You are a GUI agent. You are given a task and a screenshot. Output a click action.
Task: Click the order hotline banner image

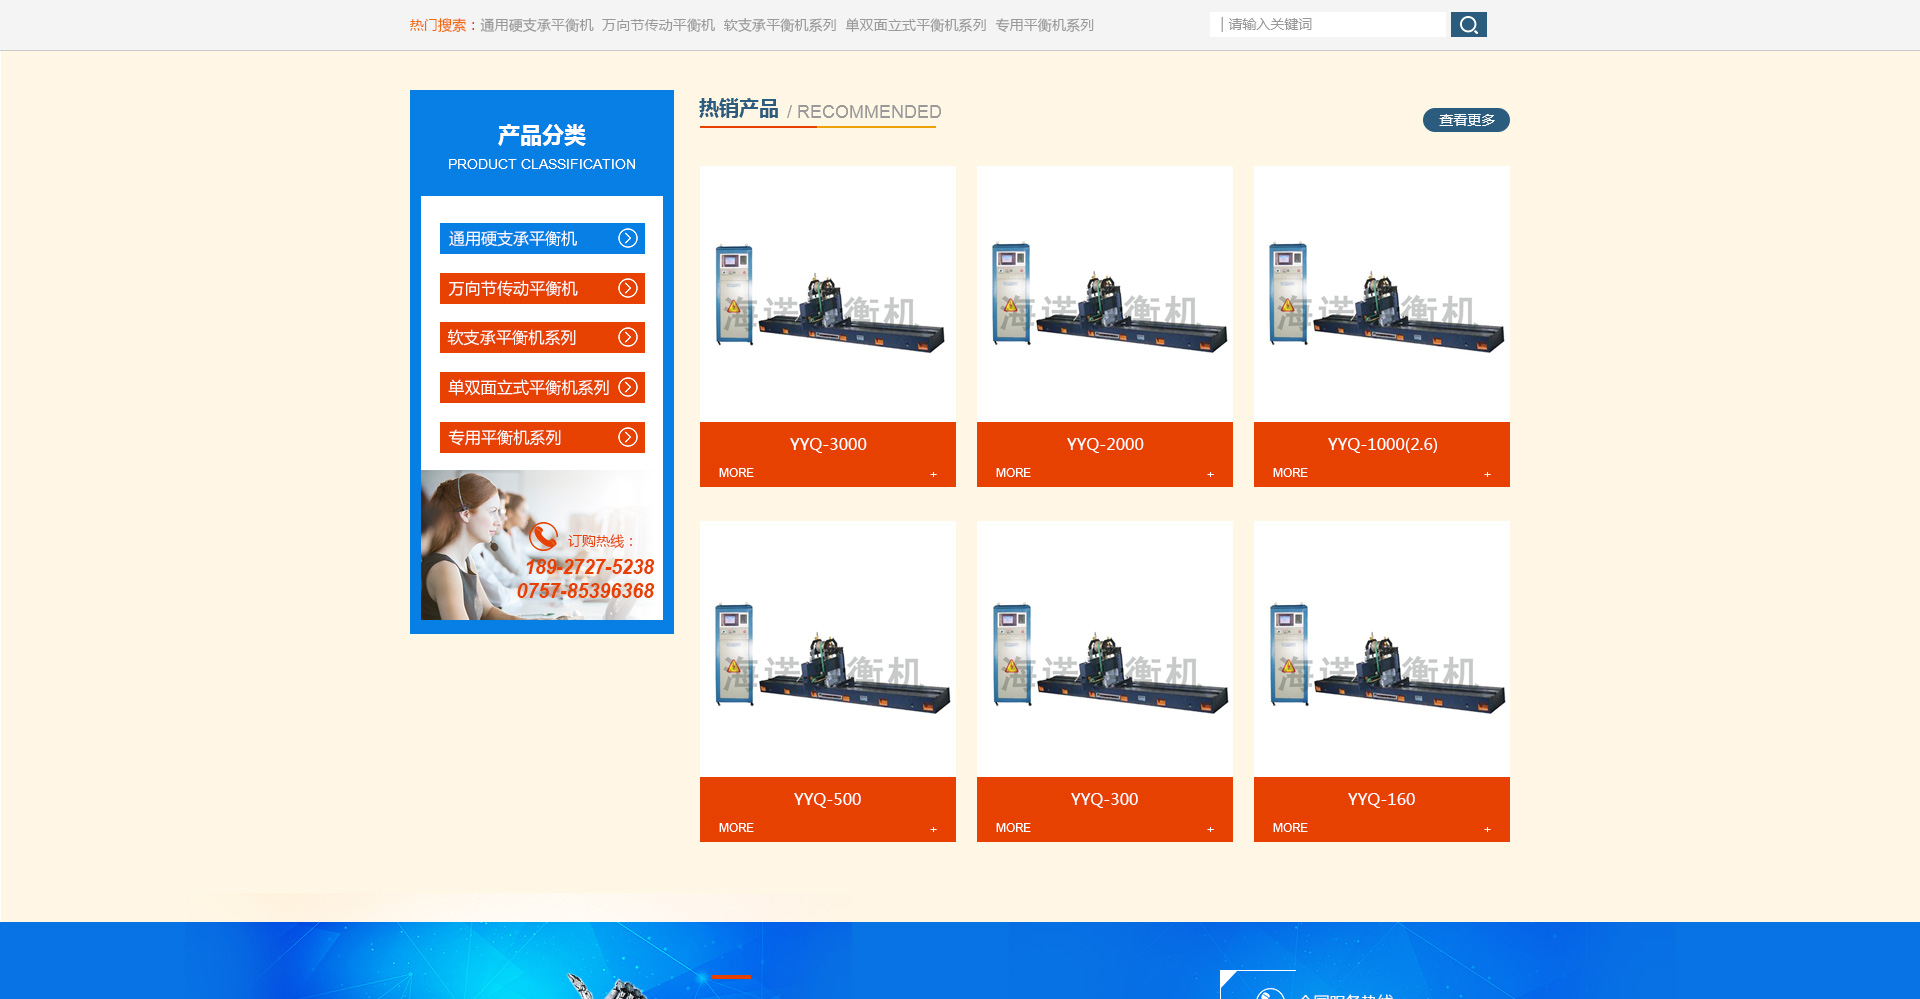point(541,545)
